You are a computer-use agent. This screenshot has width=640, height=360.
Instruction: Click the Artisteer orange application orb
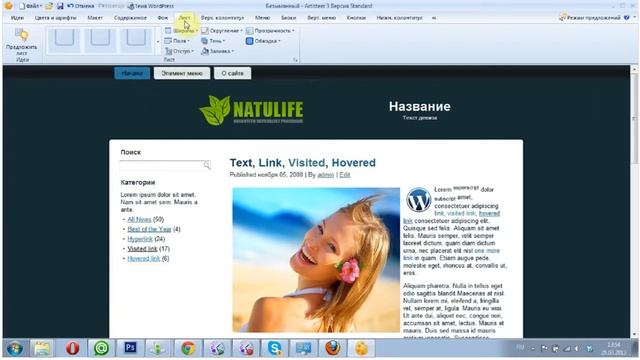click(8, 6)
